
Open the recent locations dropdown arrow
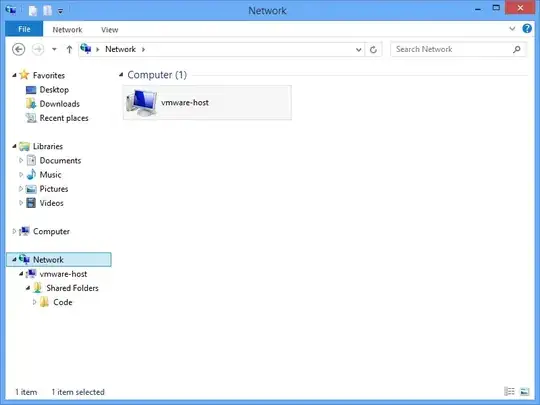pos(54,49)
